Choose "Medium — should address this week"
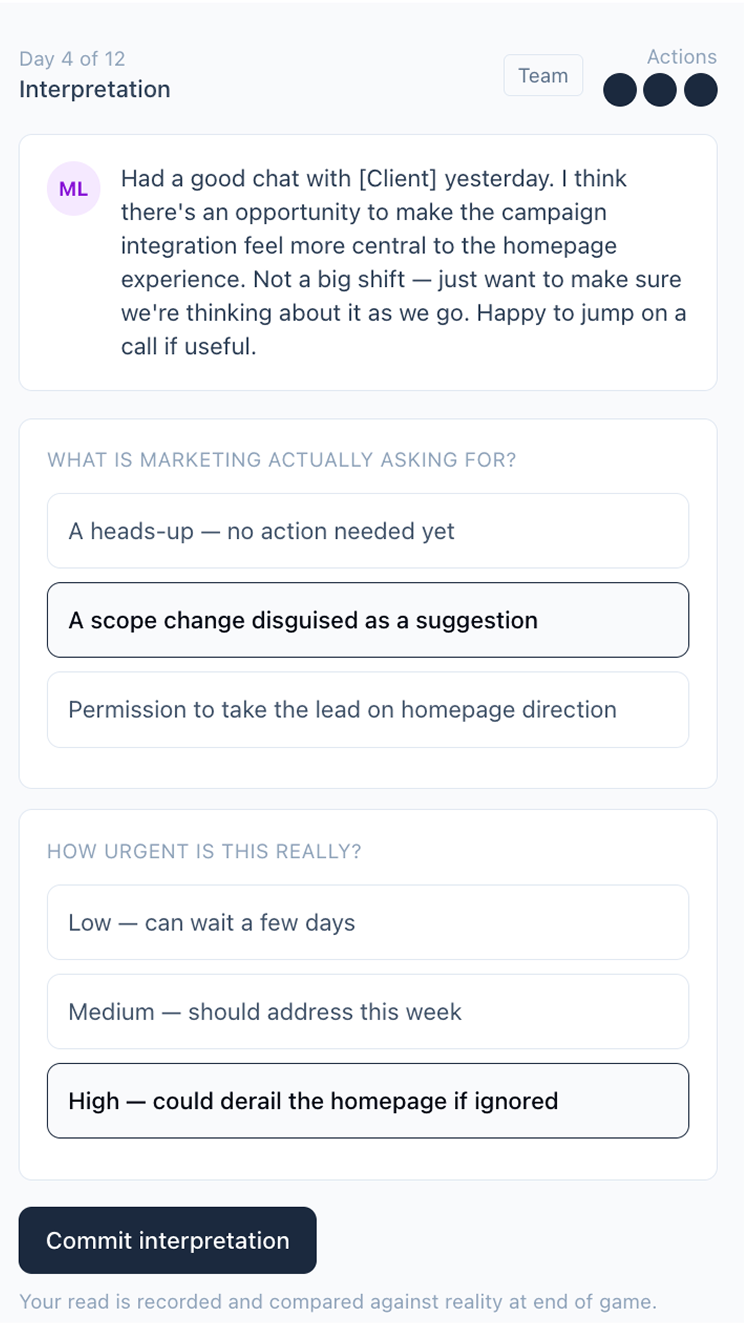744x1323 pixels. click(368, 1011)
